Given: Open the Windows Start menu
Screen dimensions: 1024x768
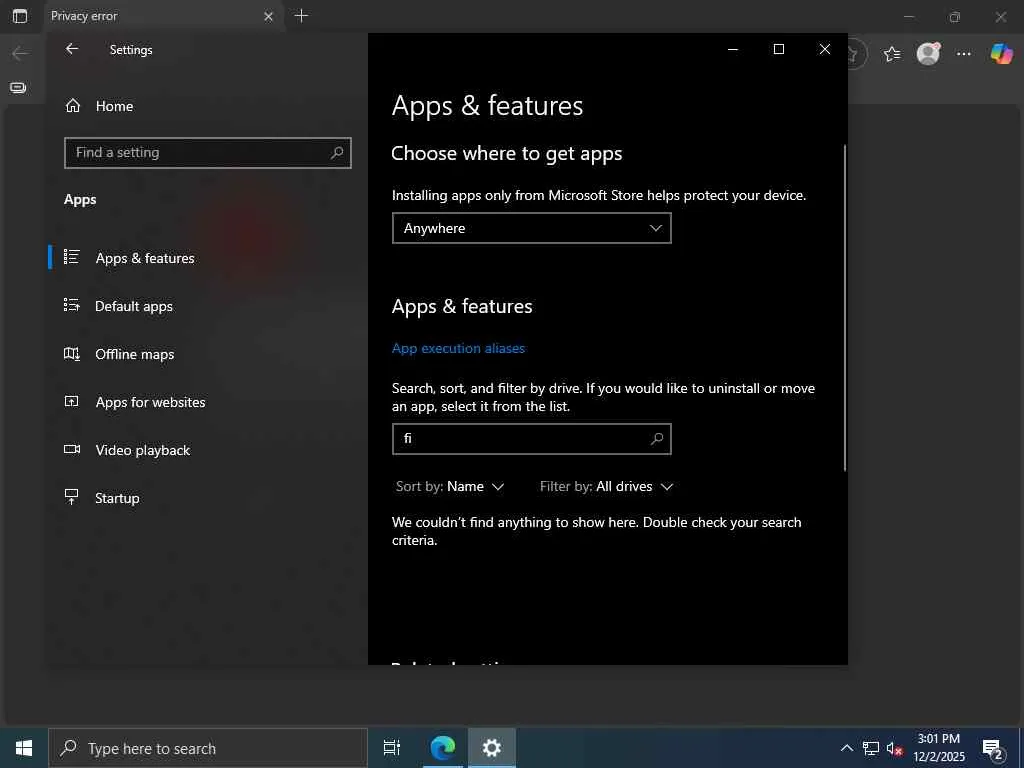Looking at the screenshot, I should (x=24, y=748).
